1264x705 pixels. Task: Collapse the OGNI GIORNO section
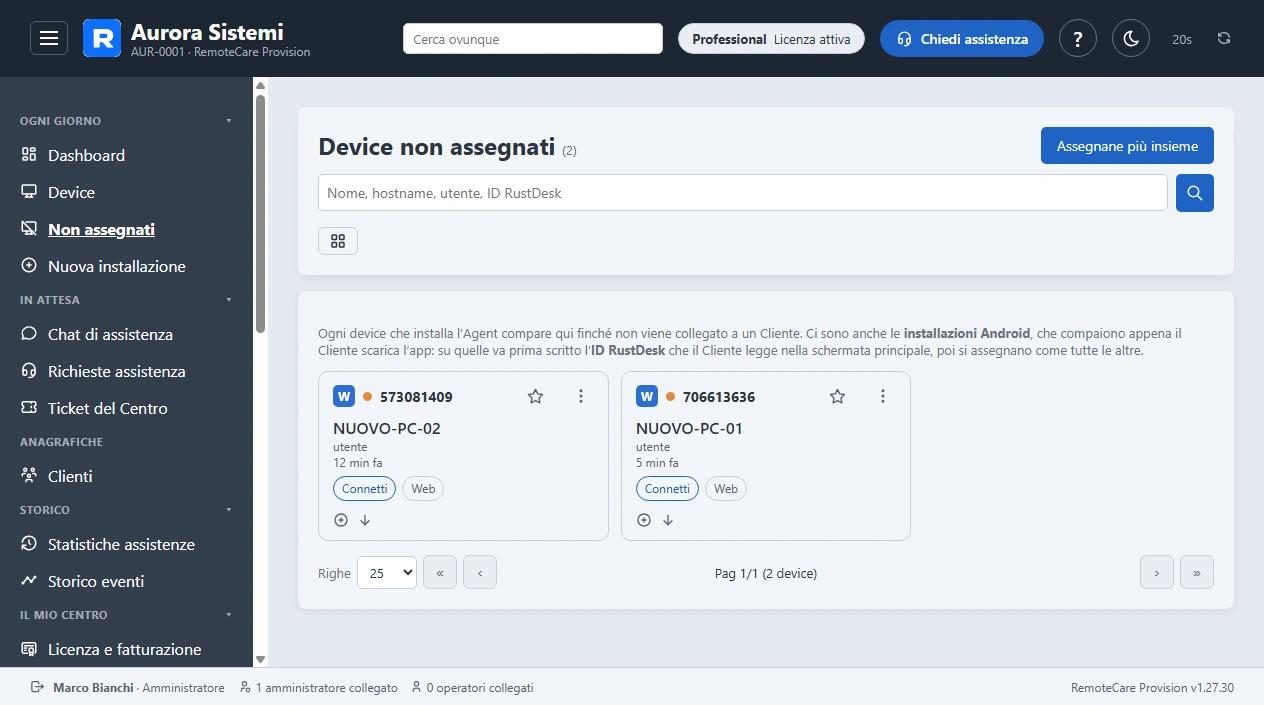pyautogui.click(x=229, y=121)
